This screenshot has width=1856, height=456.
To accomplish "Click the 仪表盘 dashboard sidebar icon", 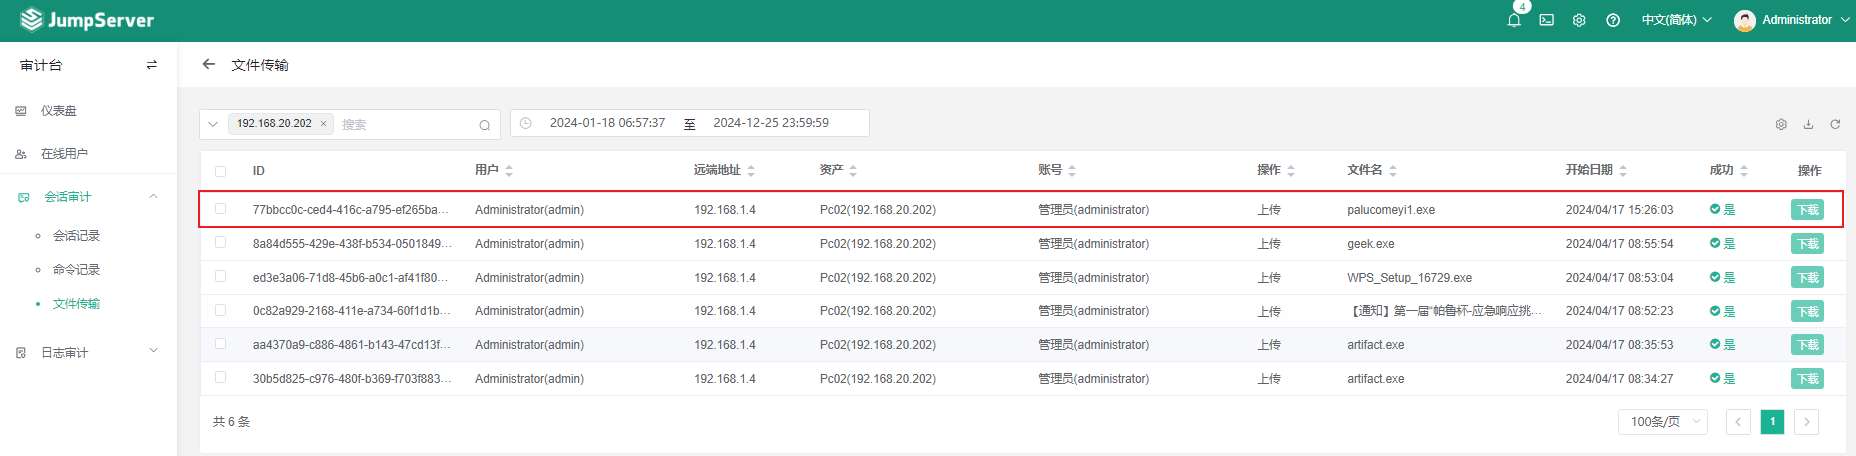I will (21, 111).
